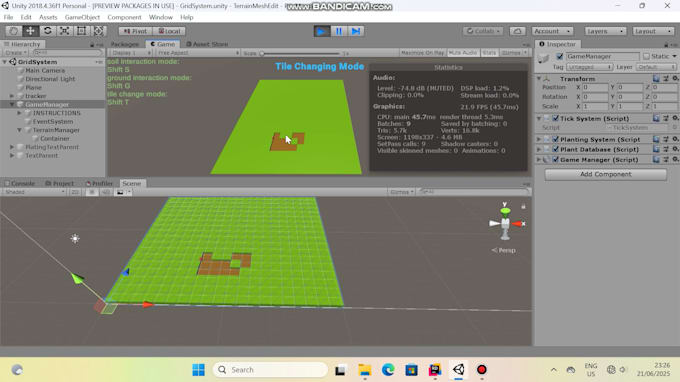Screen dimensions: 680x382
Task: Open the Layer dropdown in Inspector
Action: [x=656, y=67]
